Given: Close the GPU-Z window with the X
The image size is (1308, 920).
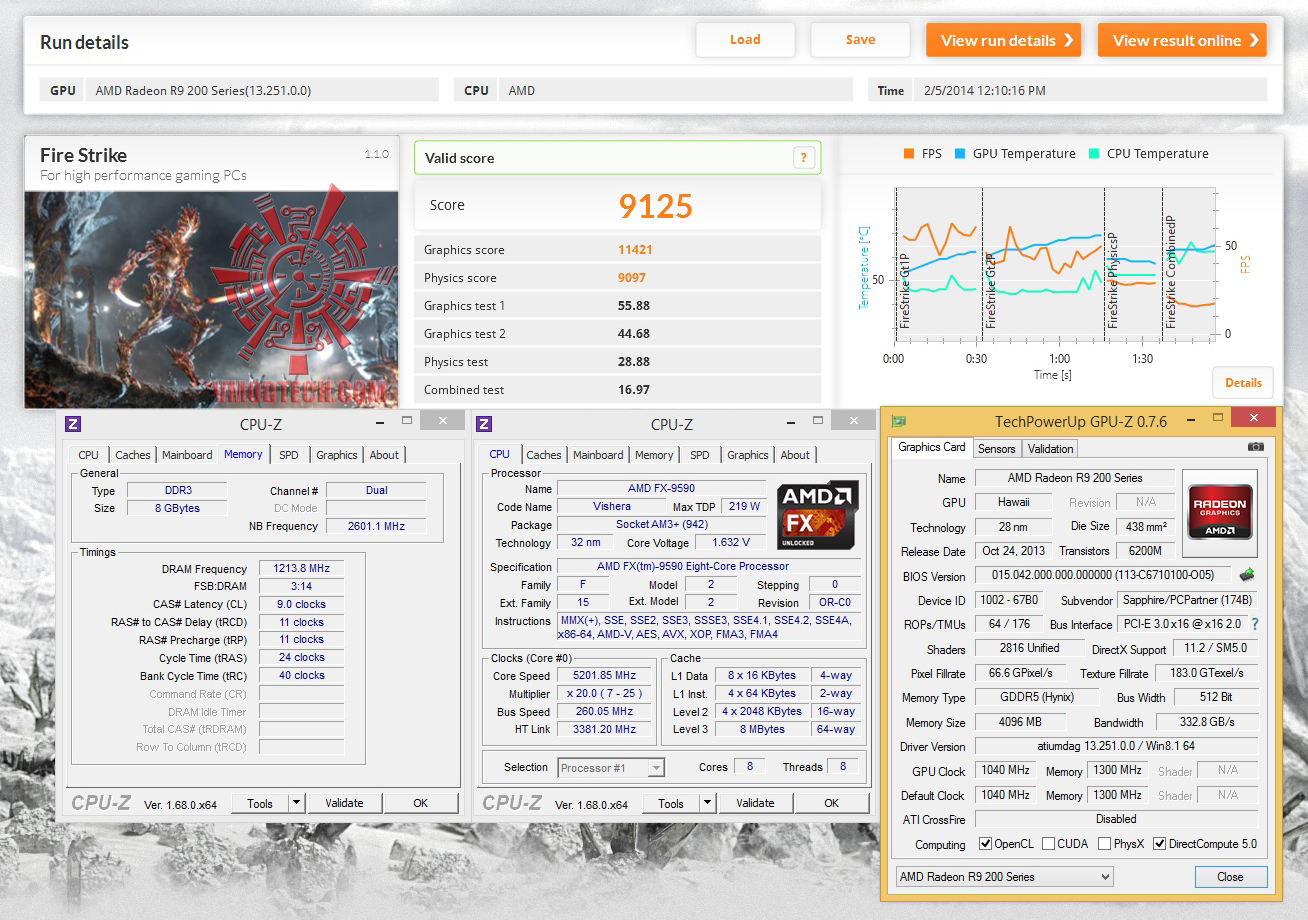Looking at the screenshot, I should click(1253, 418).
